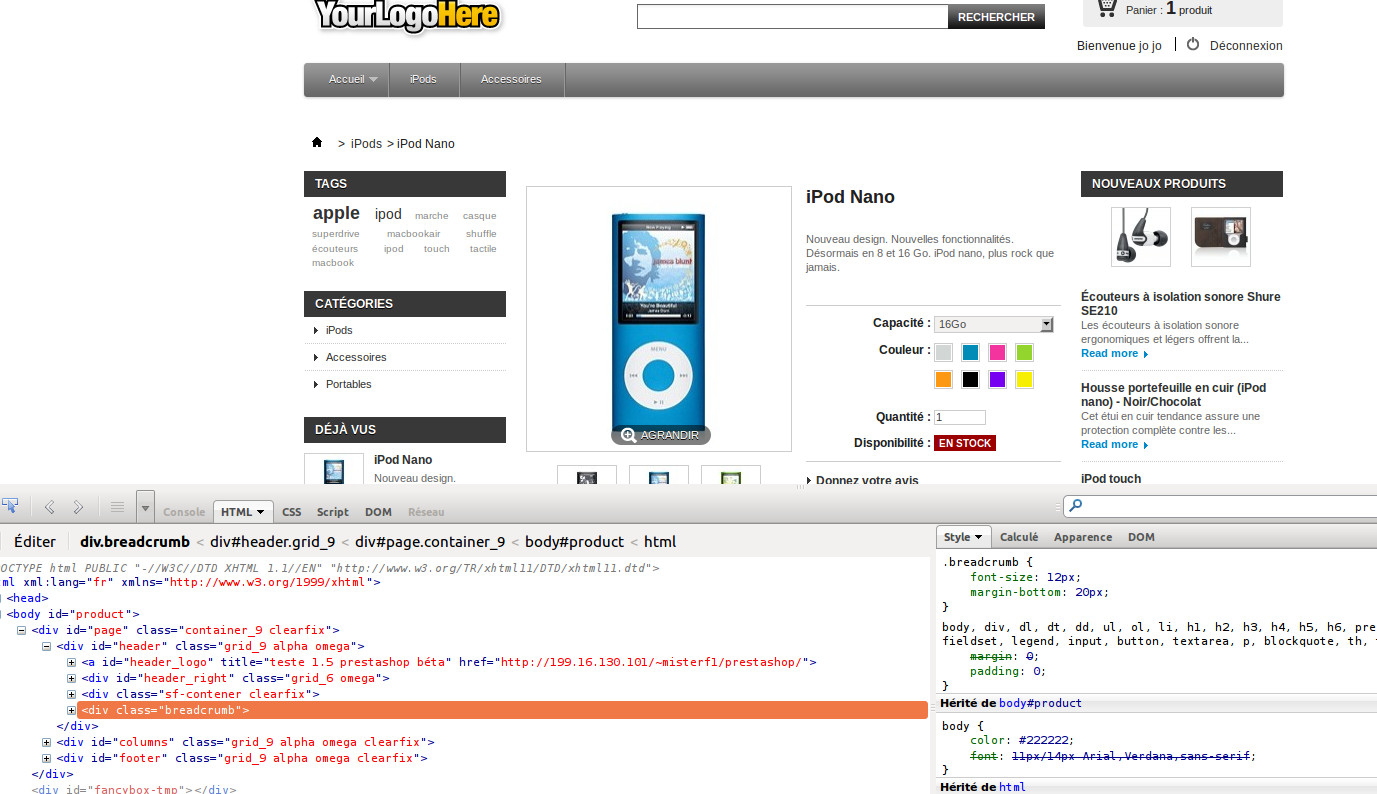Image resolution: width=1377 pixels, height=794 pixels.
Task: Expand the div id="columns" node
Action: click(47, 742)
